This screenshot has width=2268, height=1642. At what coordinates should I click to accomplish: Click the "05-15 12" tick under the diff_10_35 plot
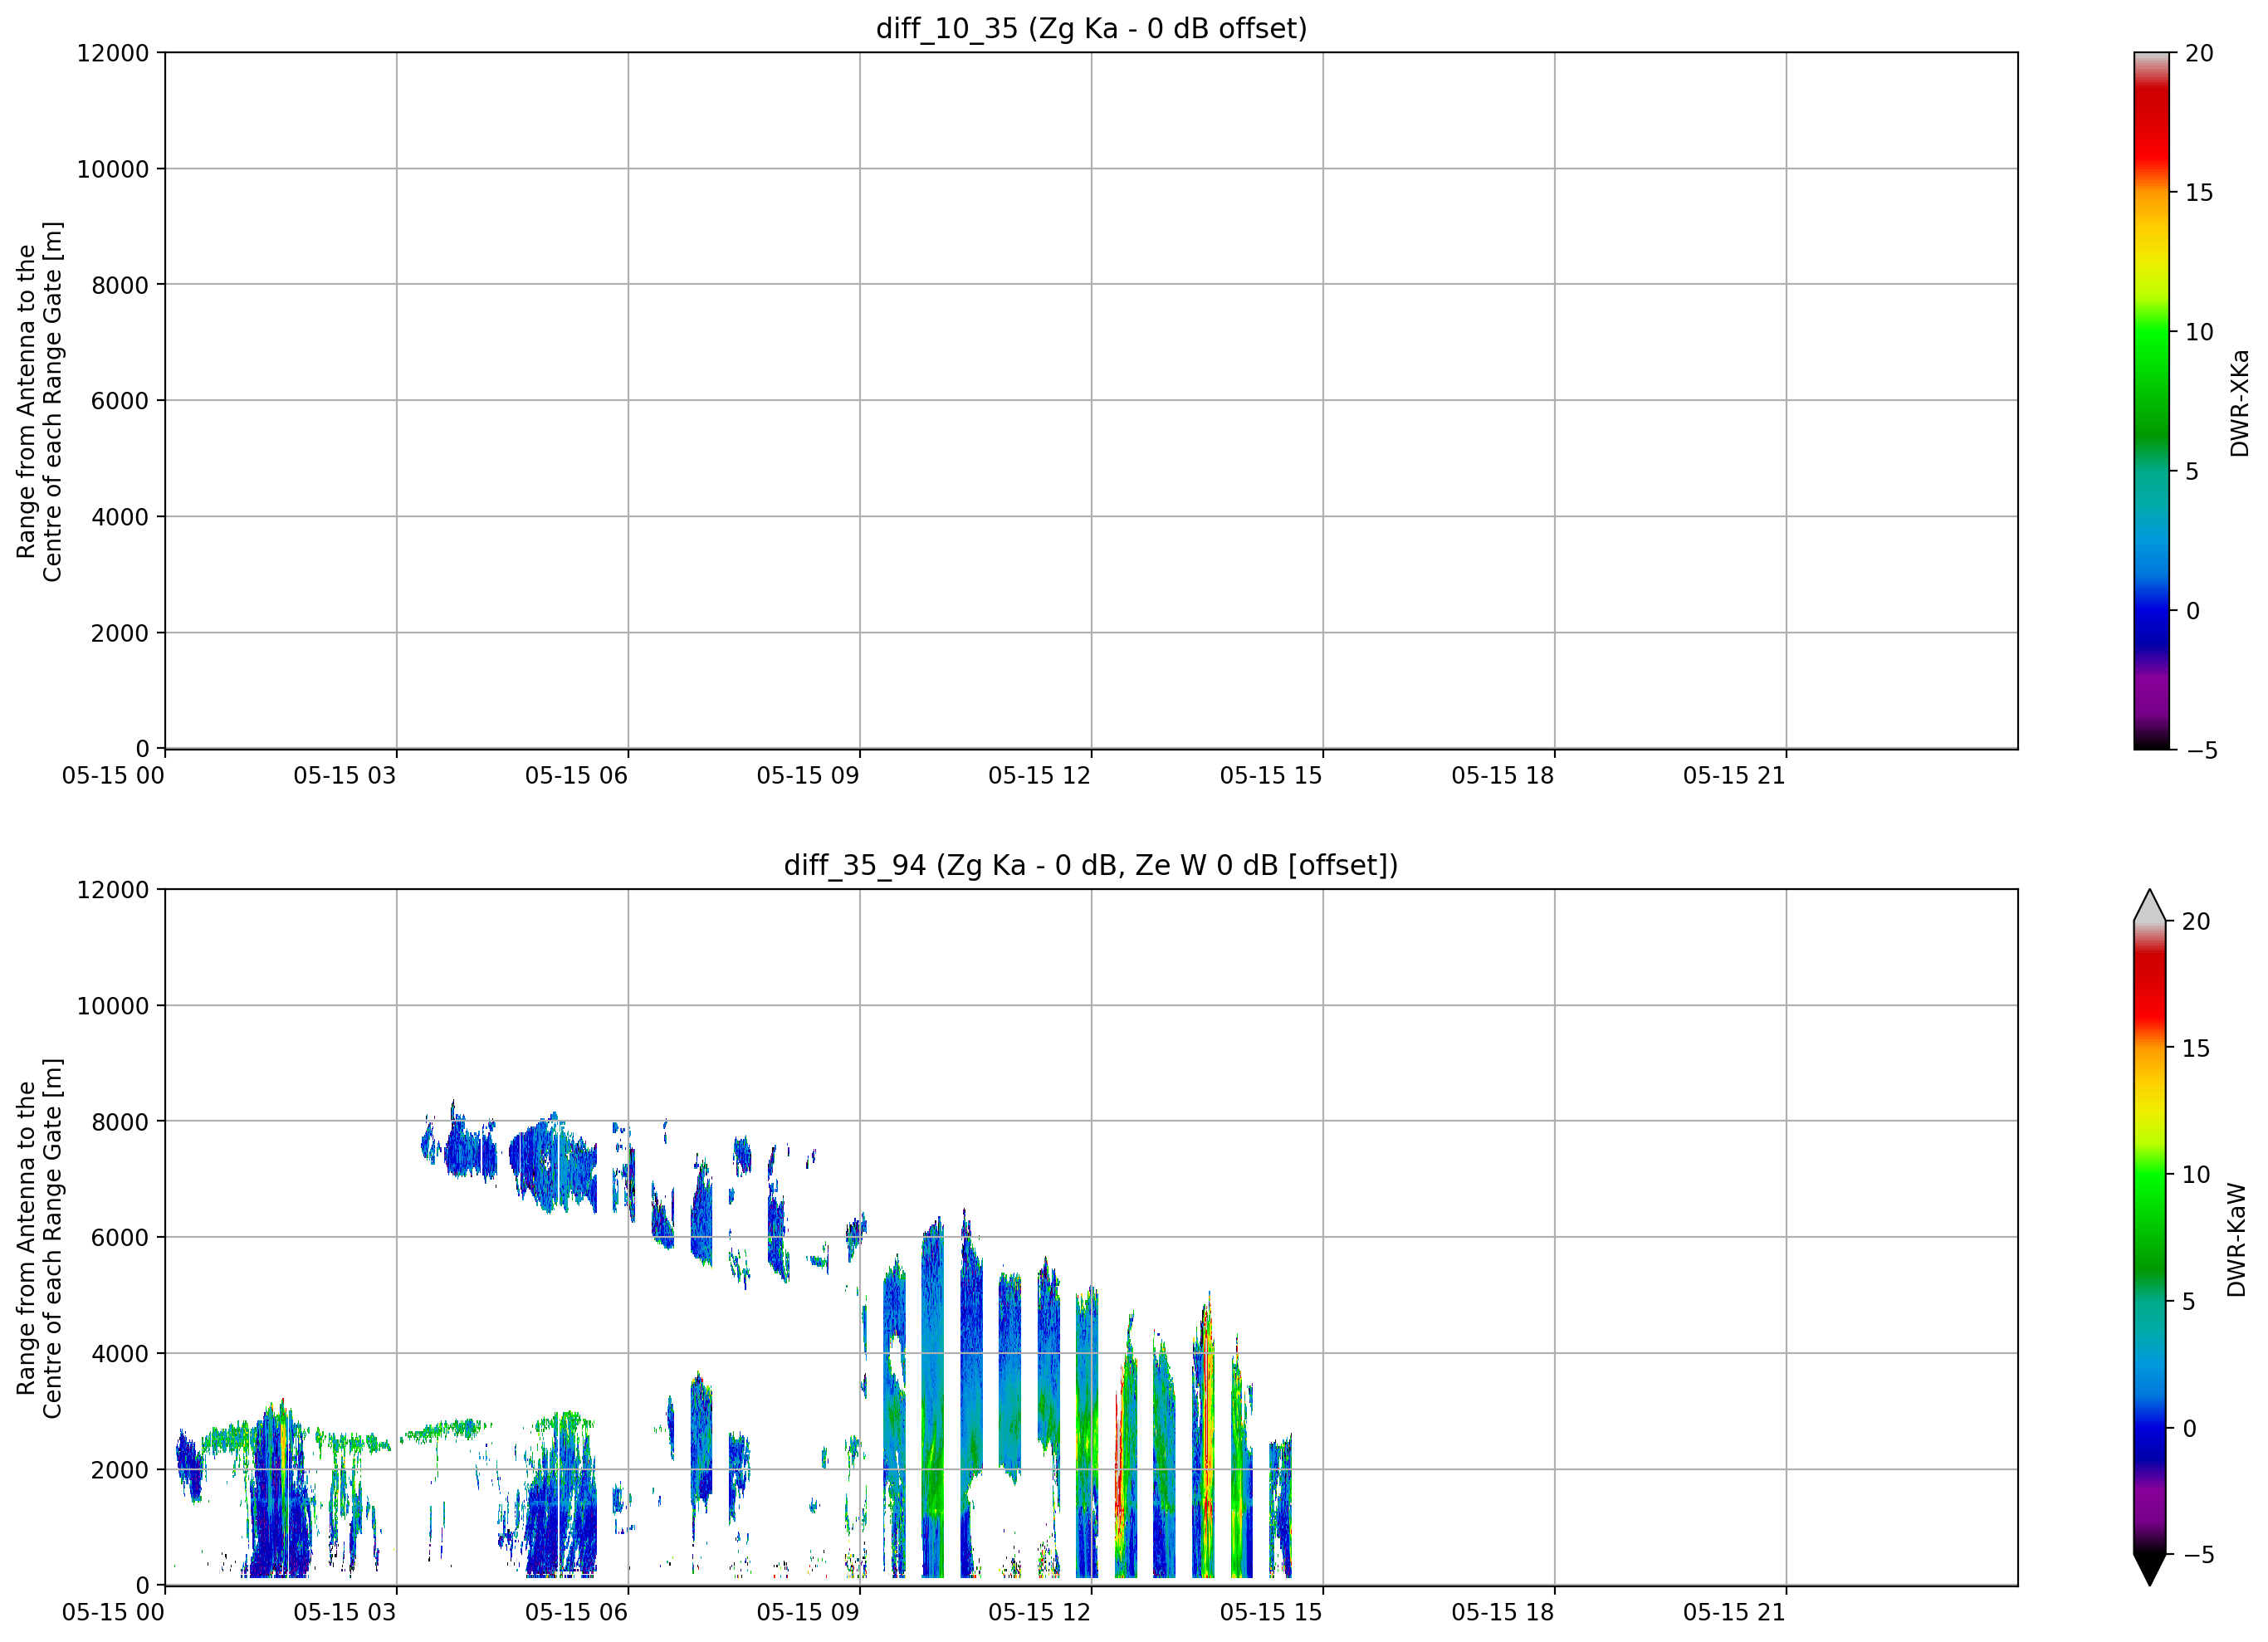click(1039, 776)
